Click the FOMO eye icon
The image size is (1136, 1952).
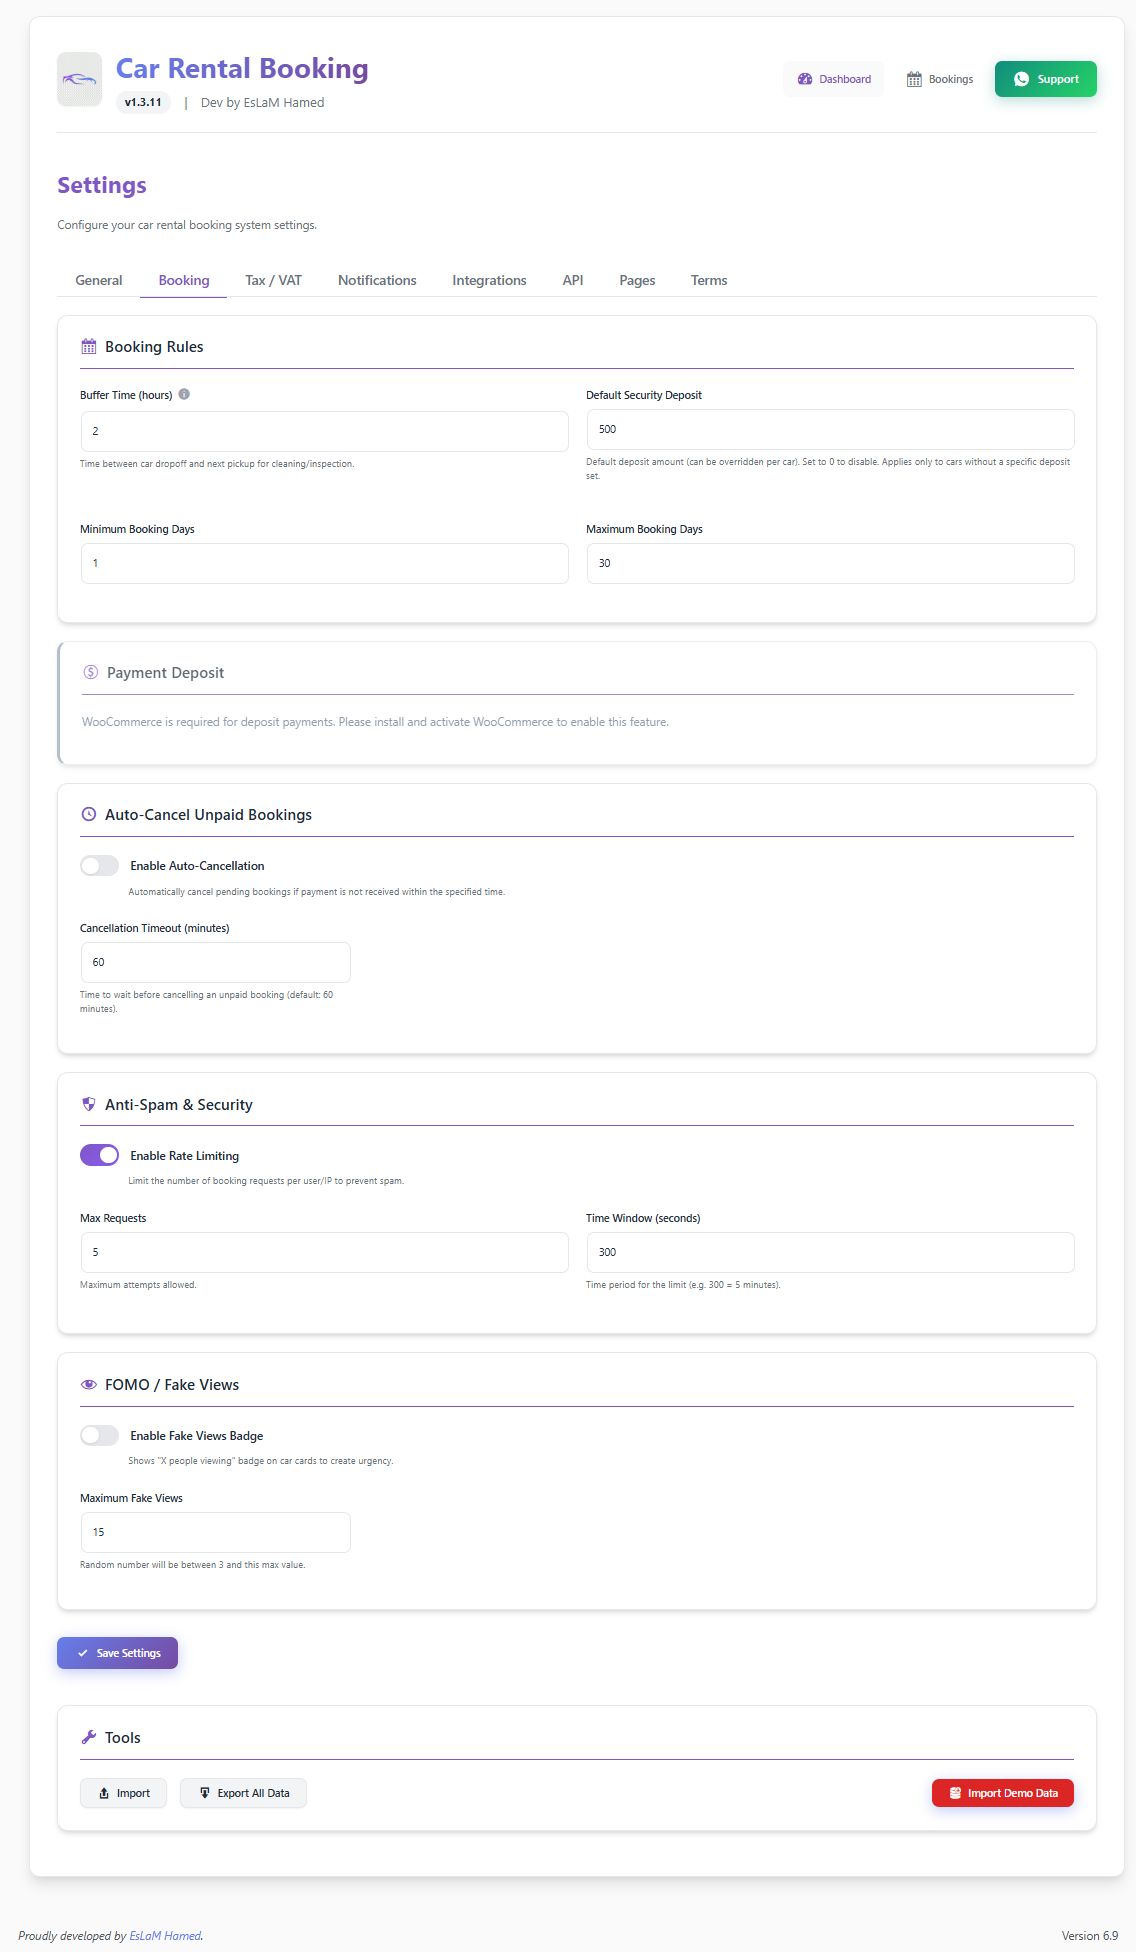[x=89, y=1385]
